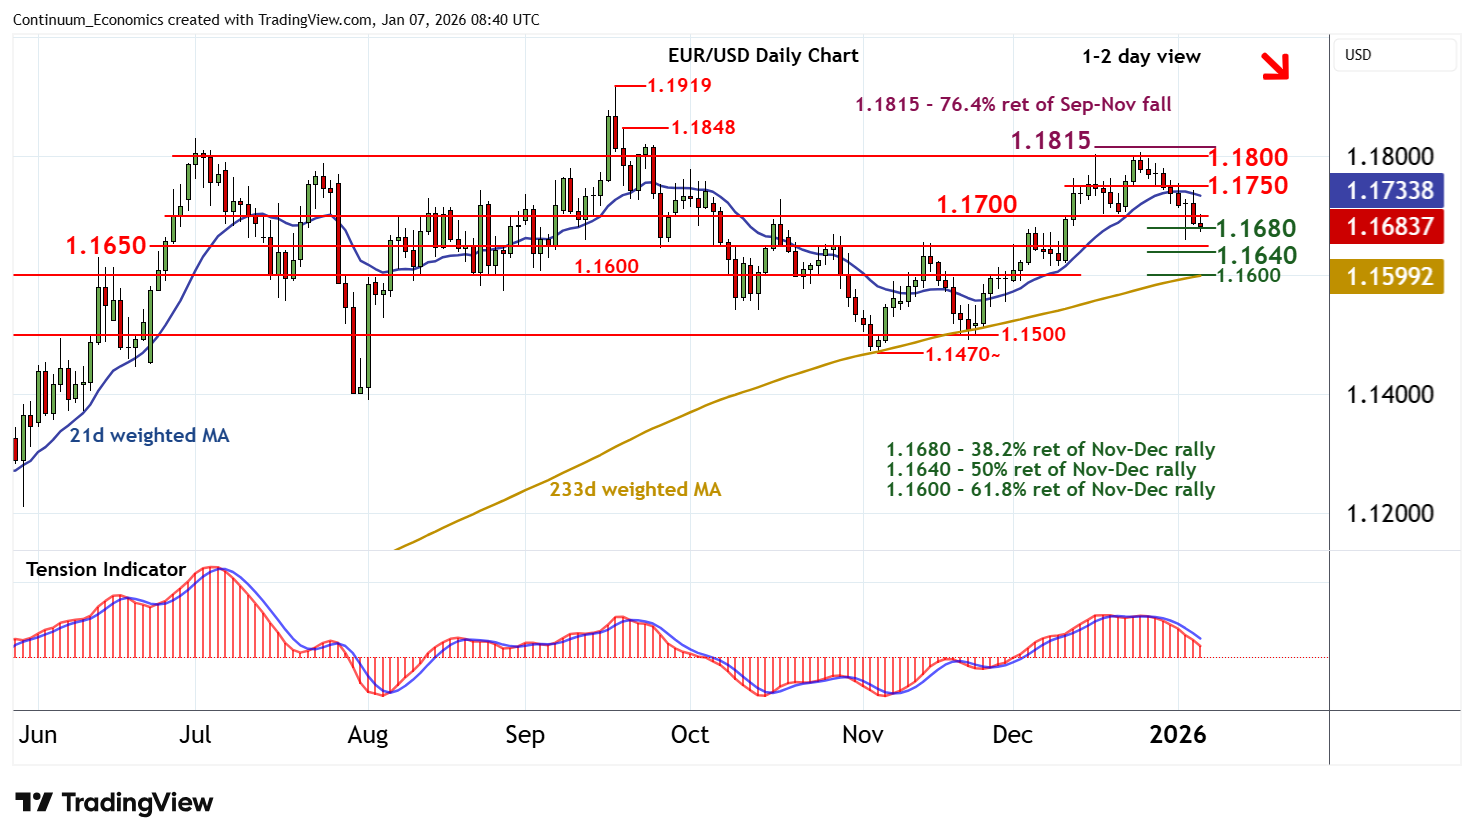The width and height of the screenshot is (1474, 840).
Task: Click the 1.1815 retracement level label
Action: (1050, 141)
